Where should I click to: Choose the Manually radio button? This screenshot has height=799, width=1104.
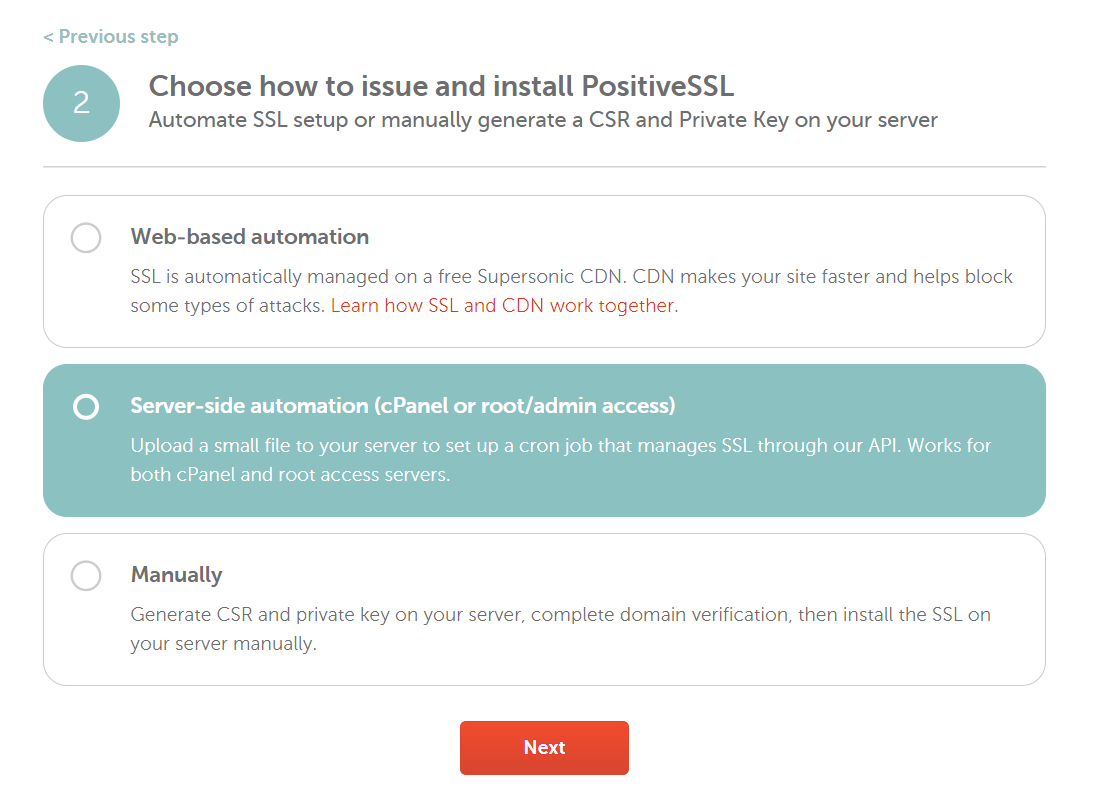86,576
